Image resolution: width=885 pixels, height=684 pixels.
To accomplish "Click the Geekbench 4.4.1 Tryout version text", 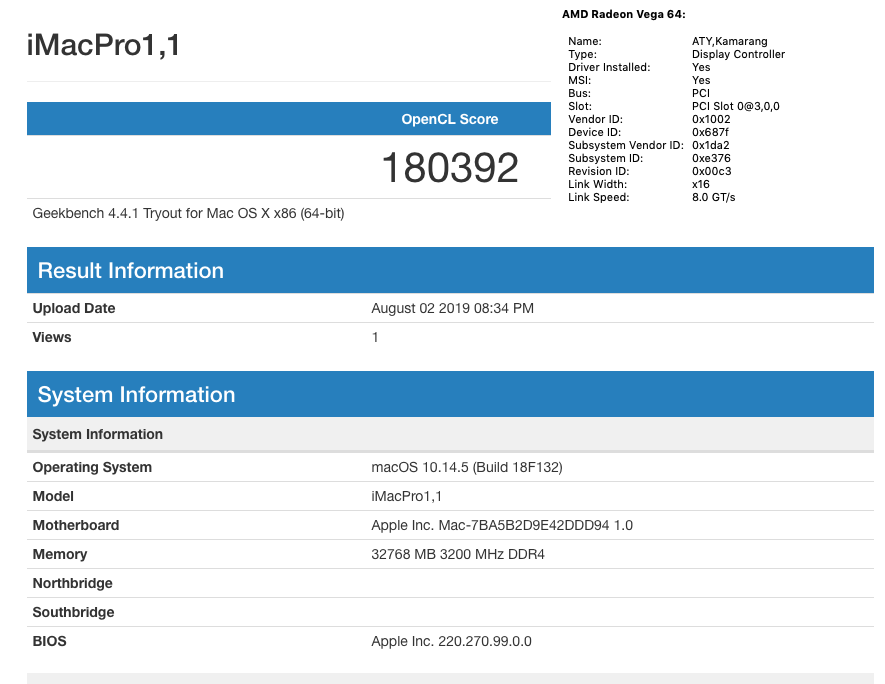I will click(188, 213).
